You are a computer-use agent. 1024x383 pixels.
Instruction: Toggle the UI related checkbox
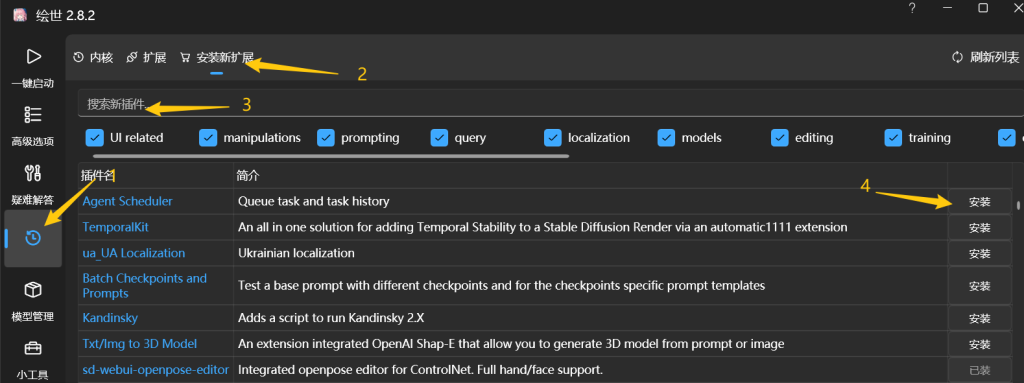(x=95, y=138)
